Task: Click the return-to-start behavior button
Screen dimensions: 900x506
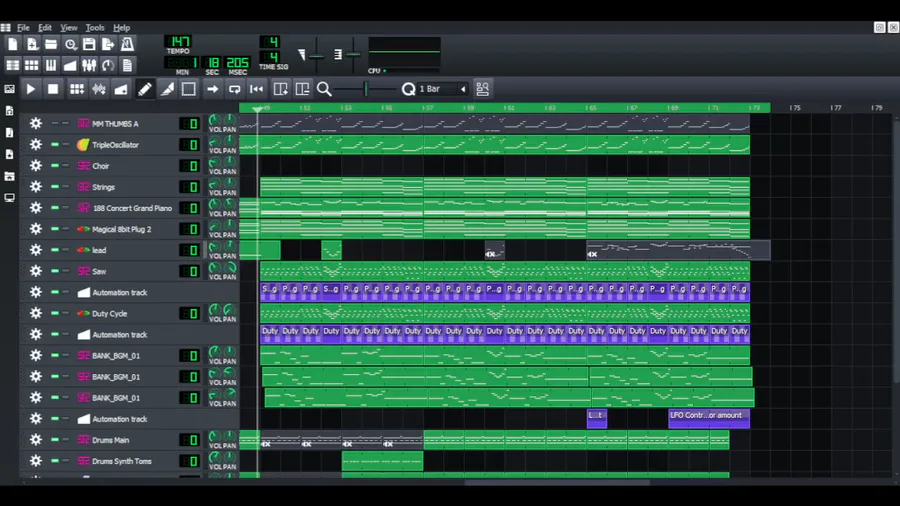Action: point(257,89)
